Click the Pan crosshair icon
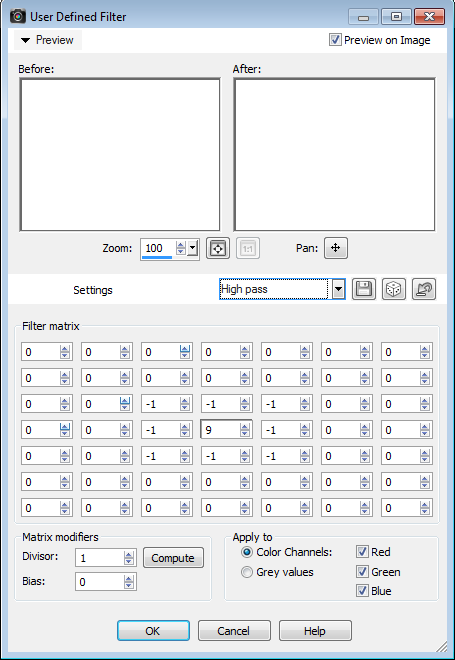This screenshot has height=660, width=455. pyautogui.click(x=335, y=248)
